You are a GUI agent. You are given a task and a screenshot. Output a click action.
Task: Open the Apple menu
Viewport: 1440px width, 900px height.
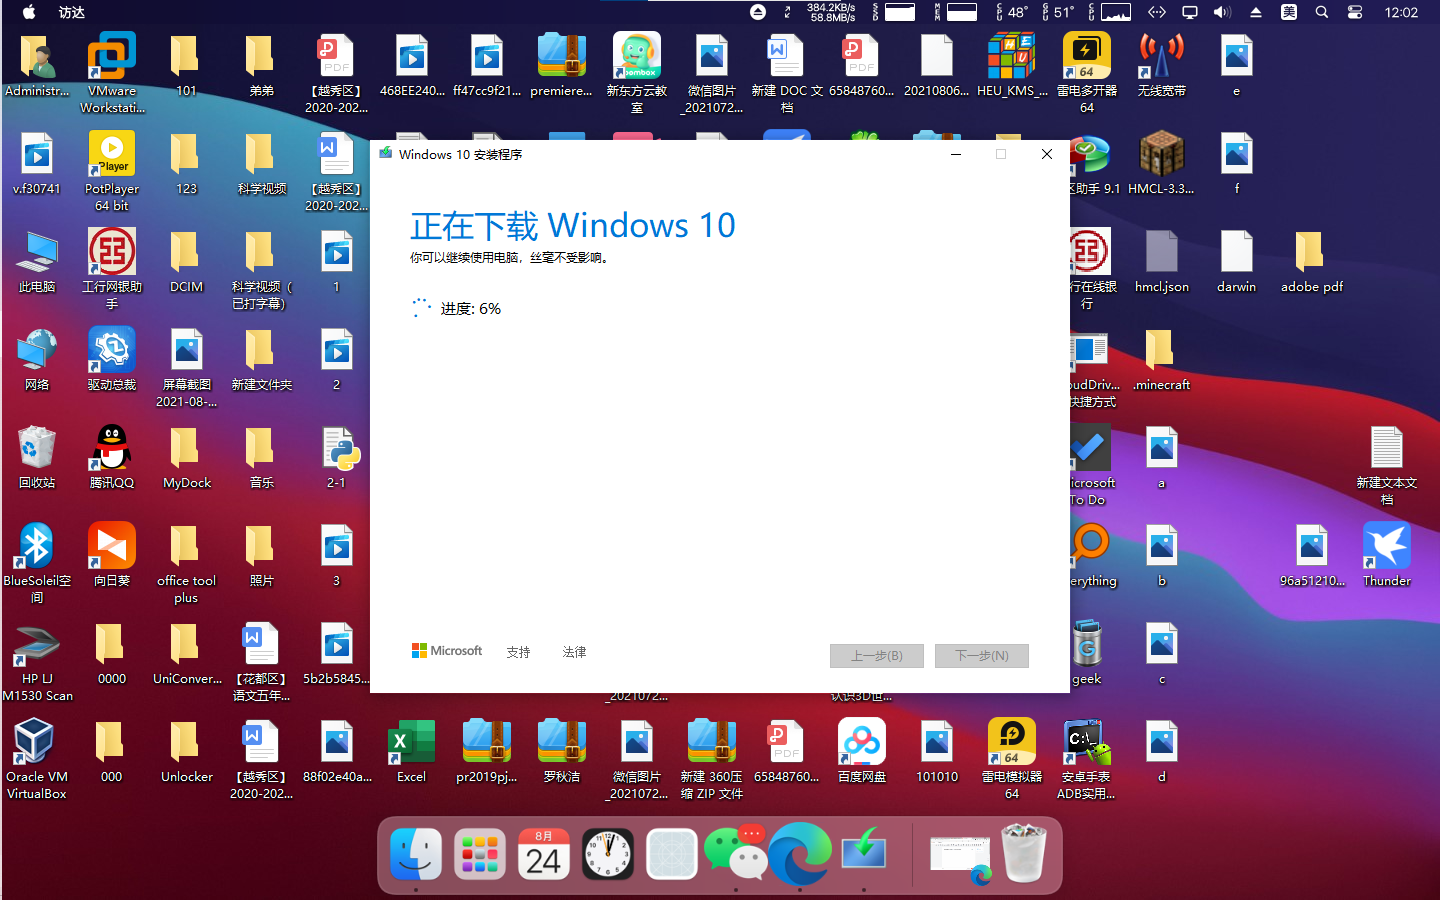pyautogui.click(x=28, y=12)
